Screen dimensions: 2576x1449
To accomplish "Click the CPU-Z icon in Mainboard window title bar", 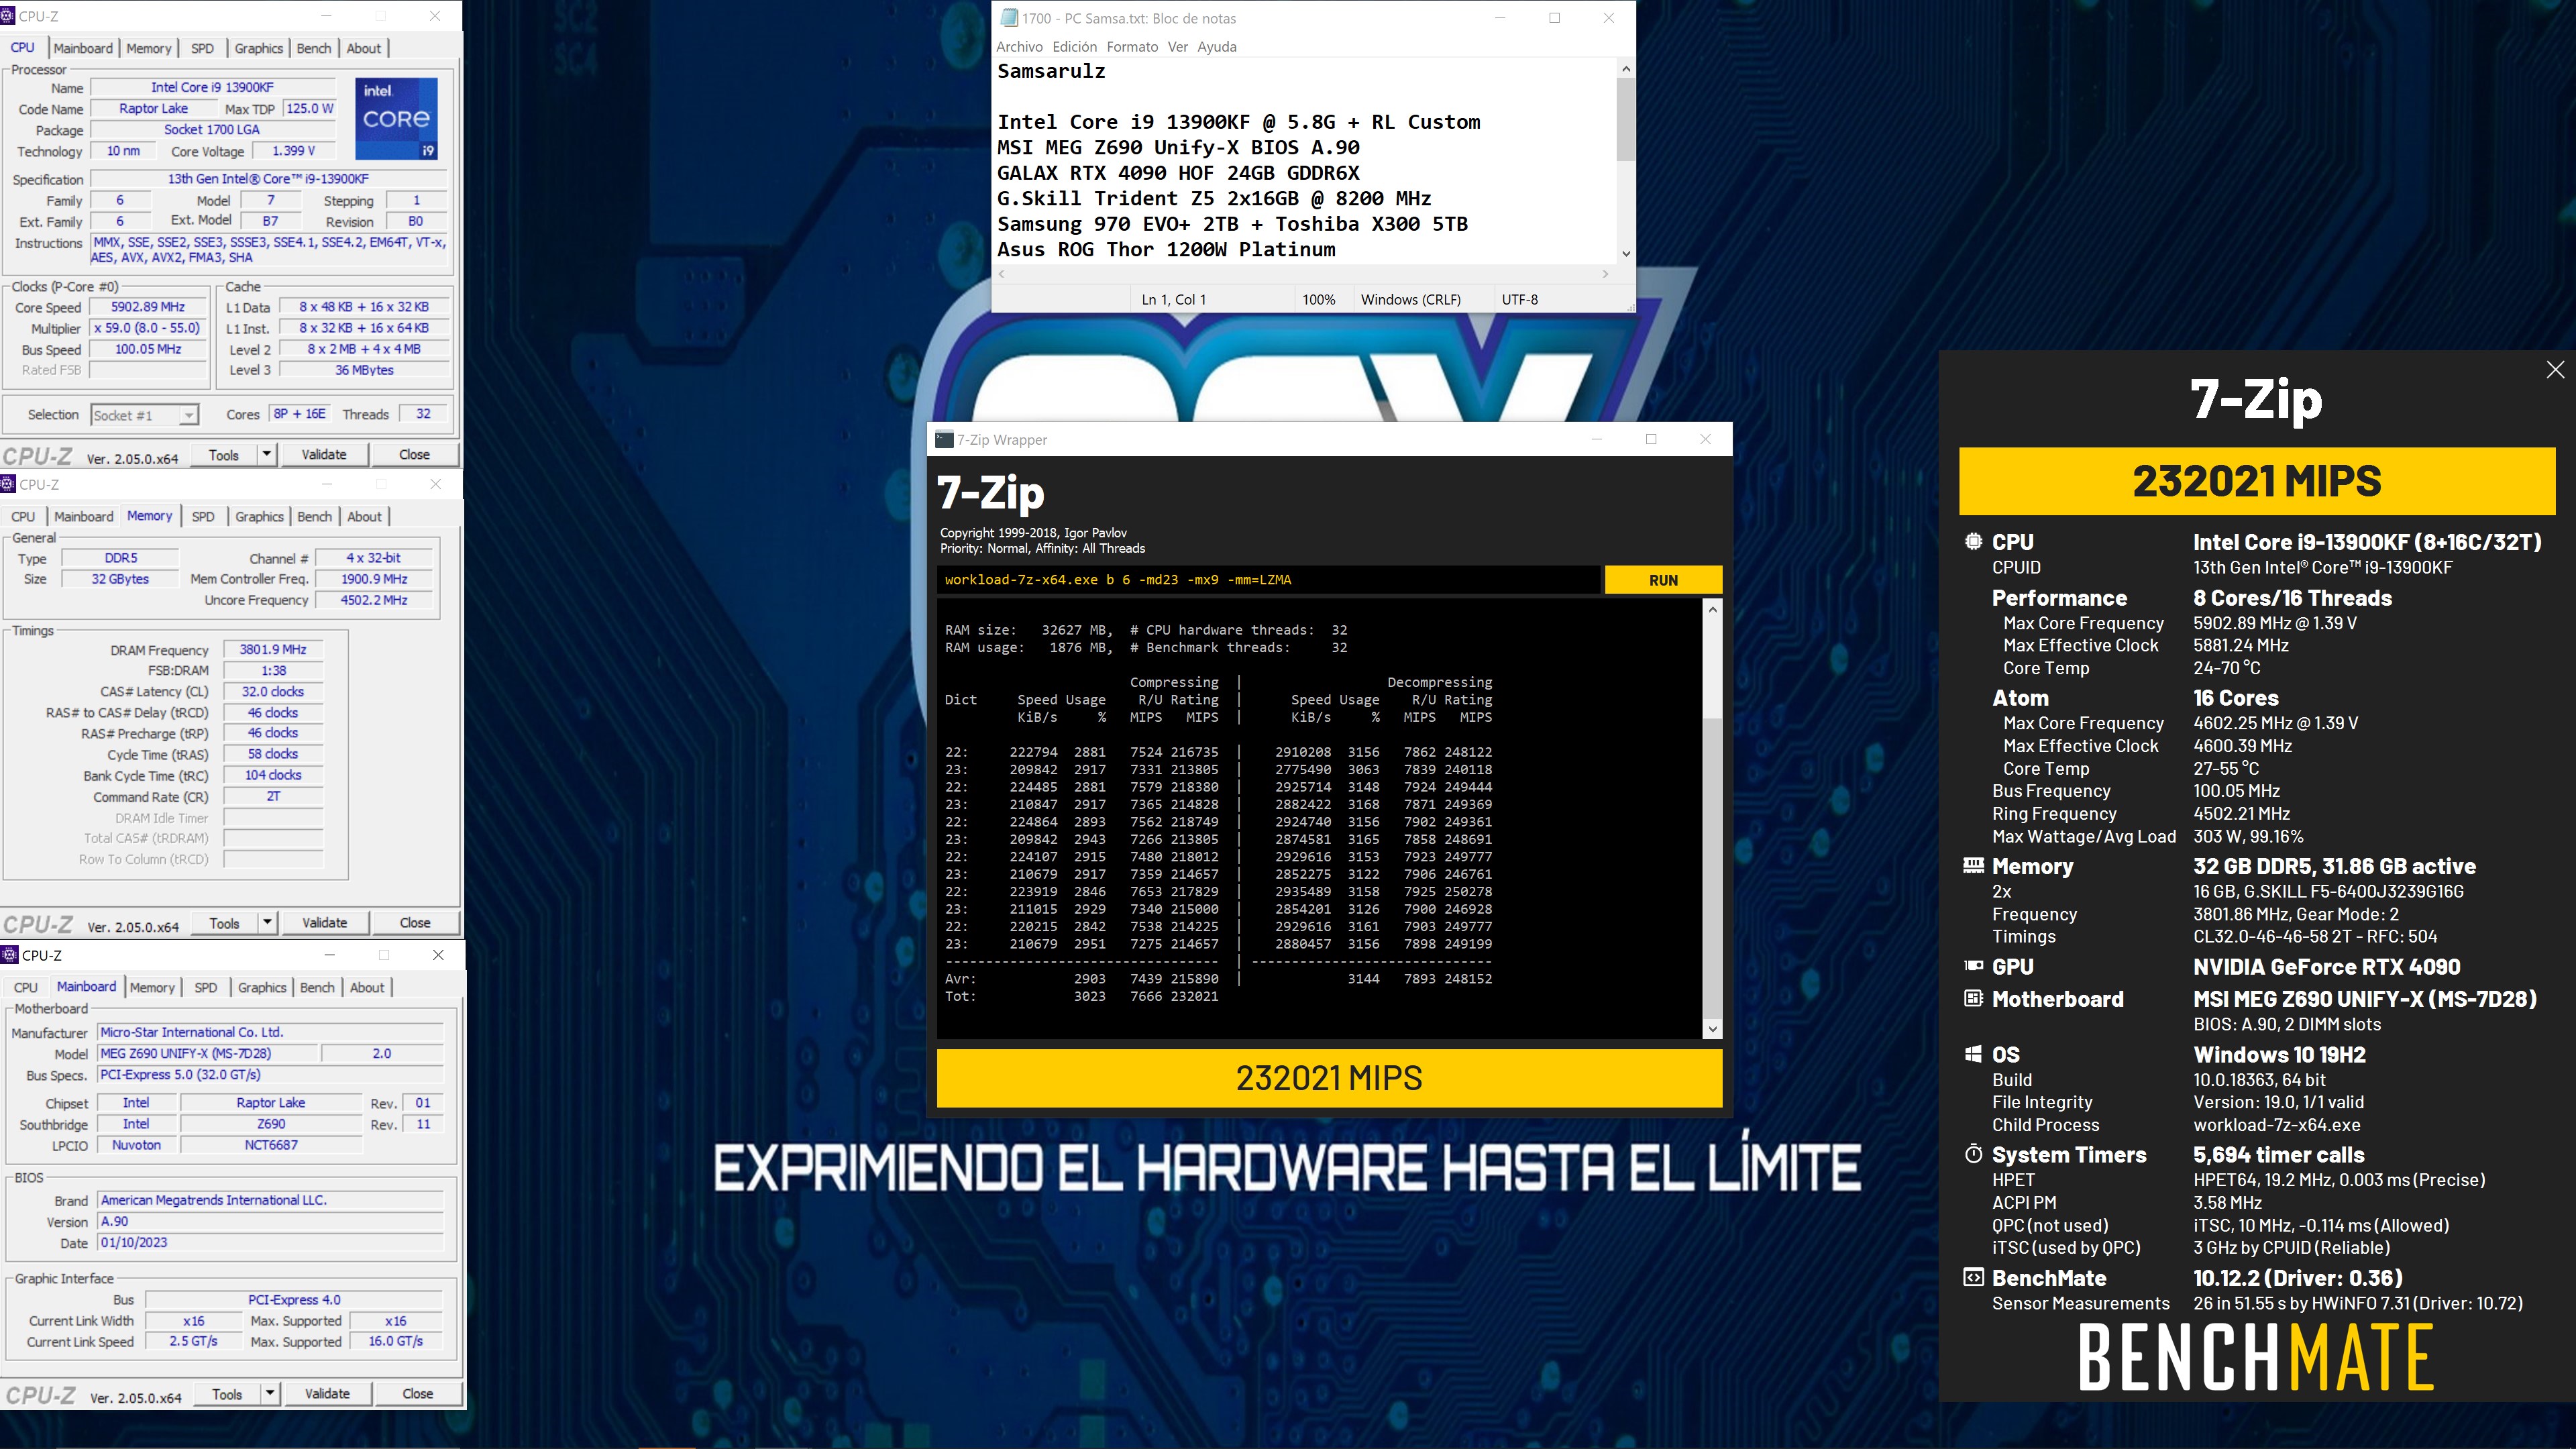I will (10, 955).
